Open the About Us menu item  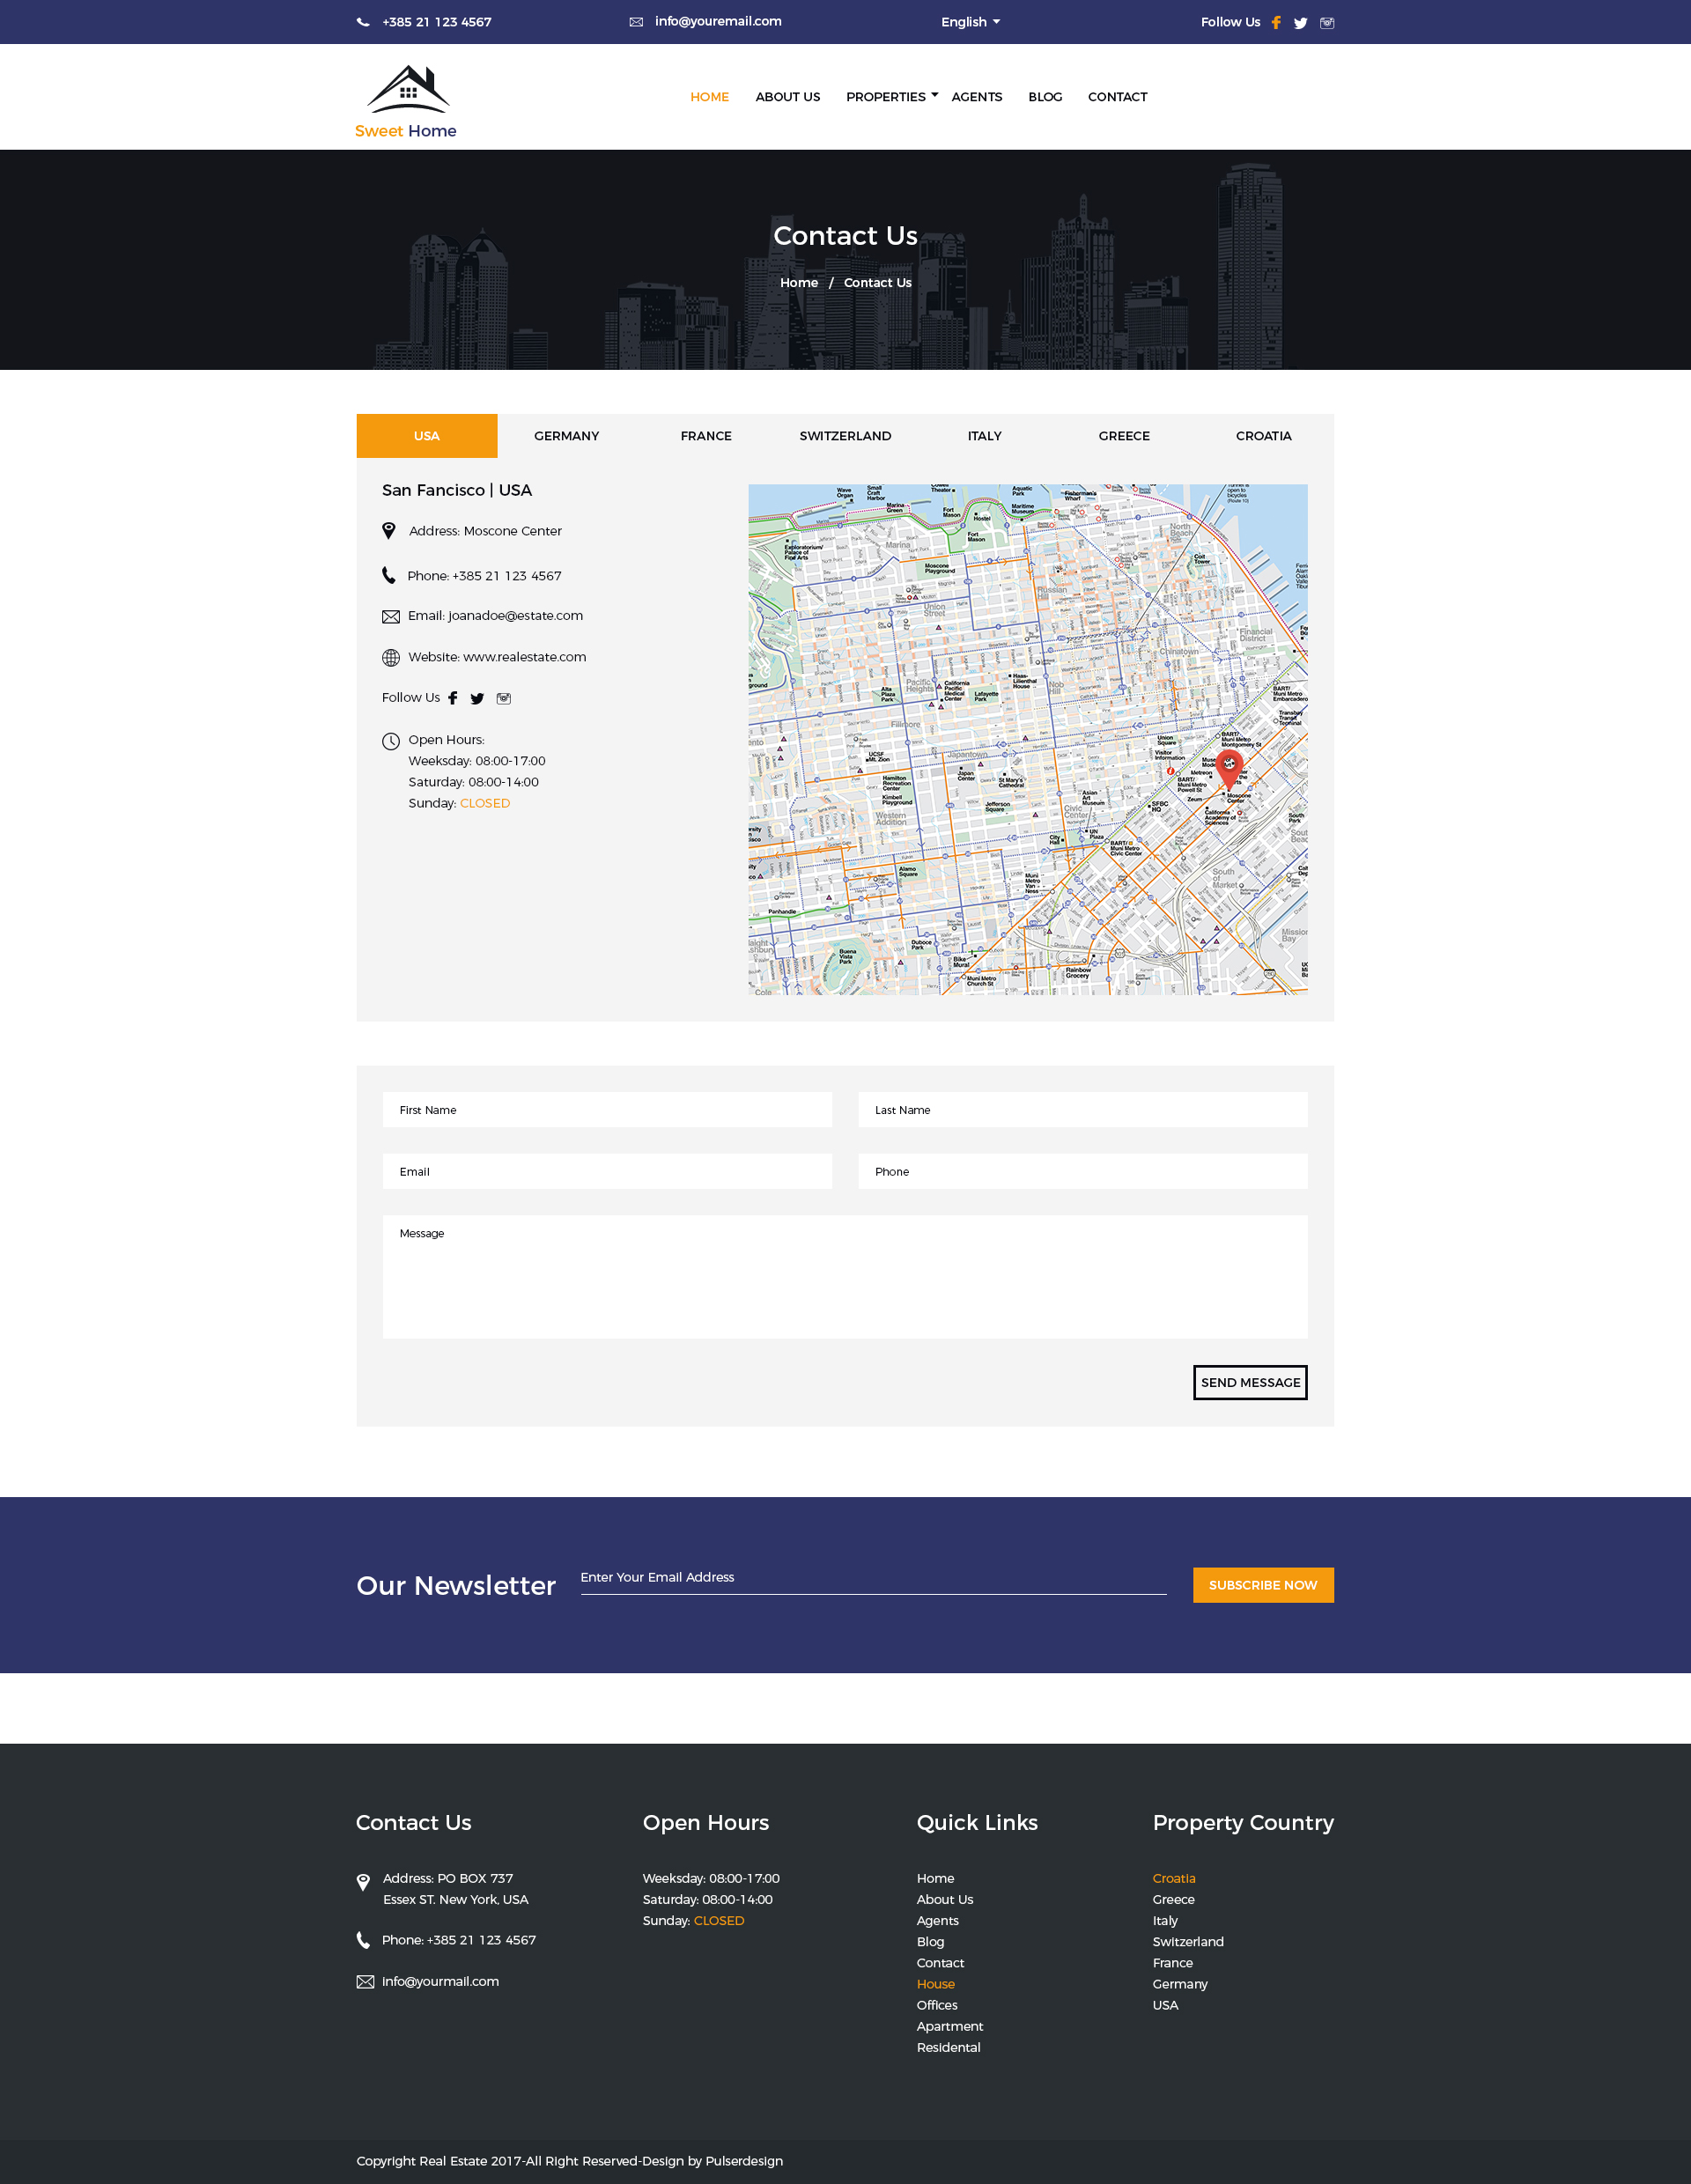coord(787,97)
